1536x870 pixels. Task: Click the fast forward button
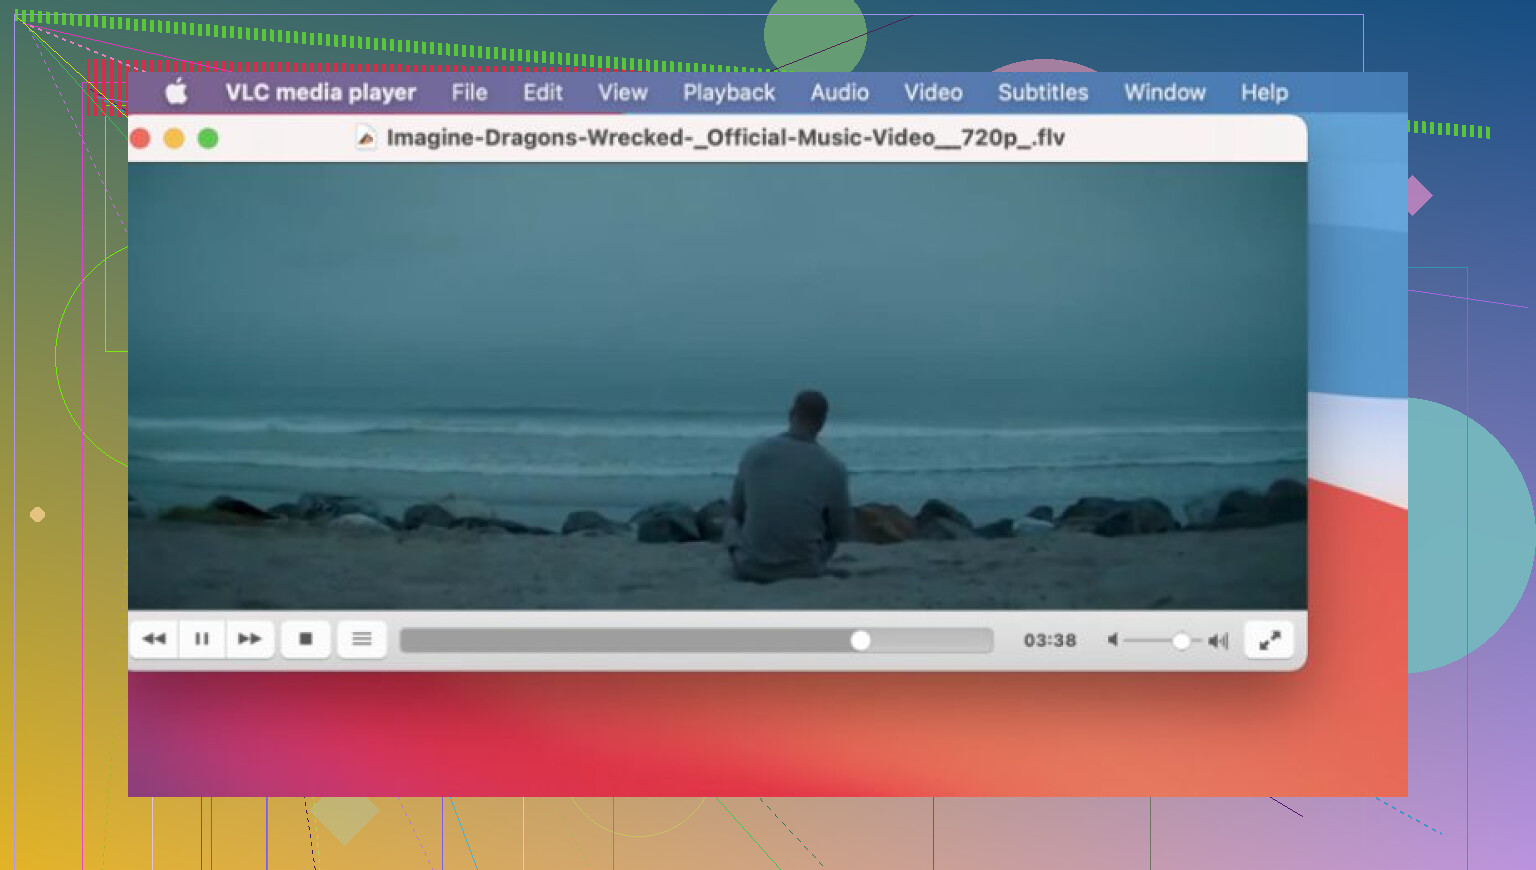click(249, 639)
